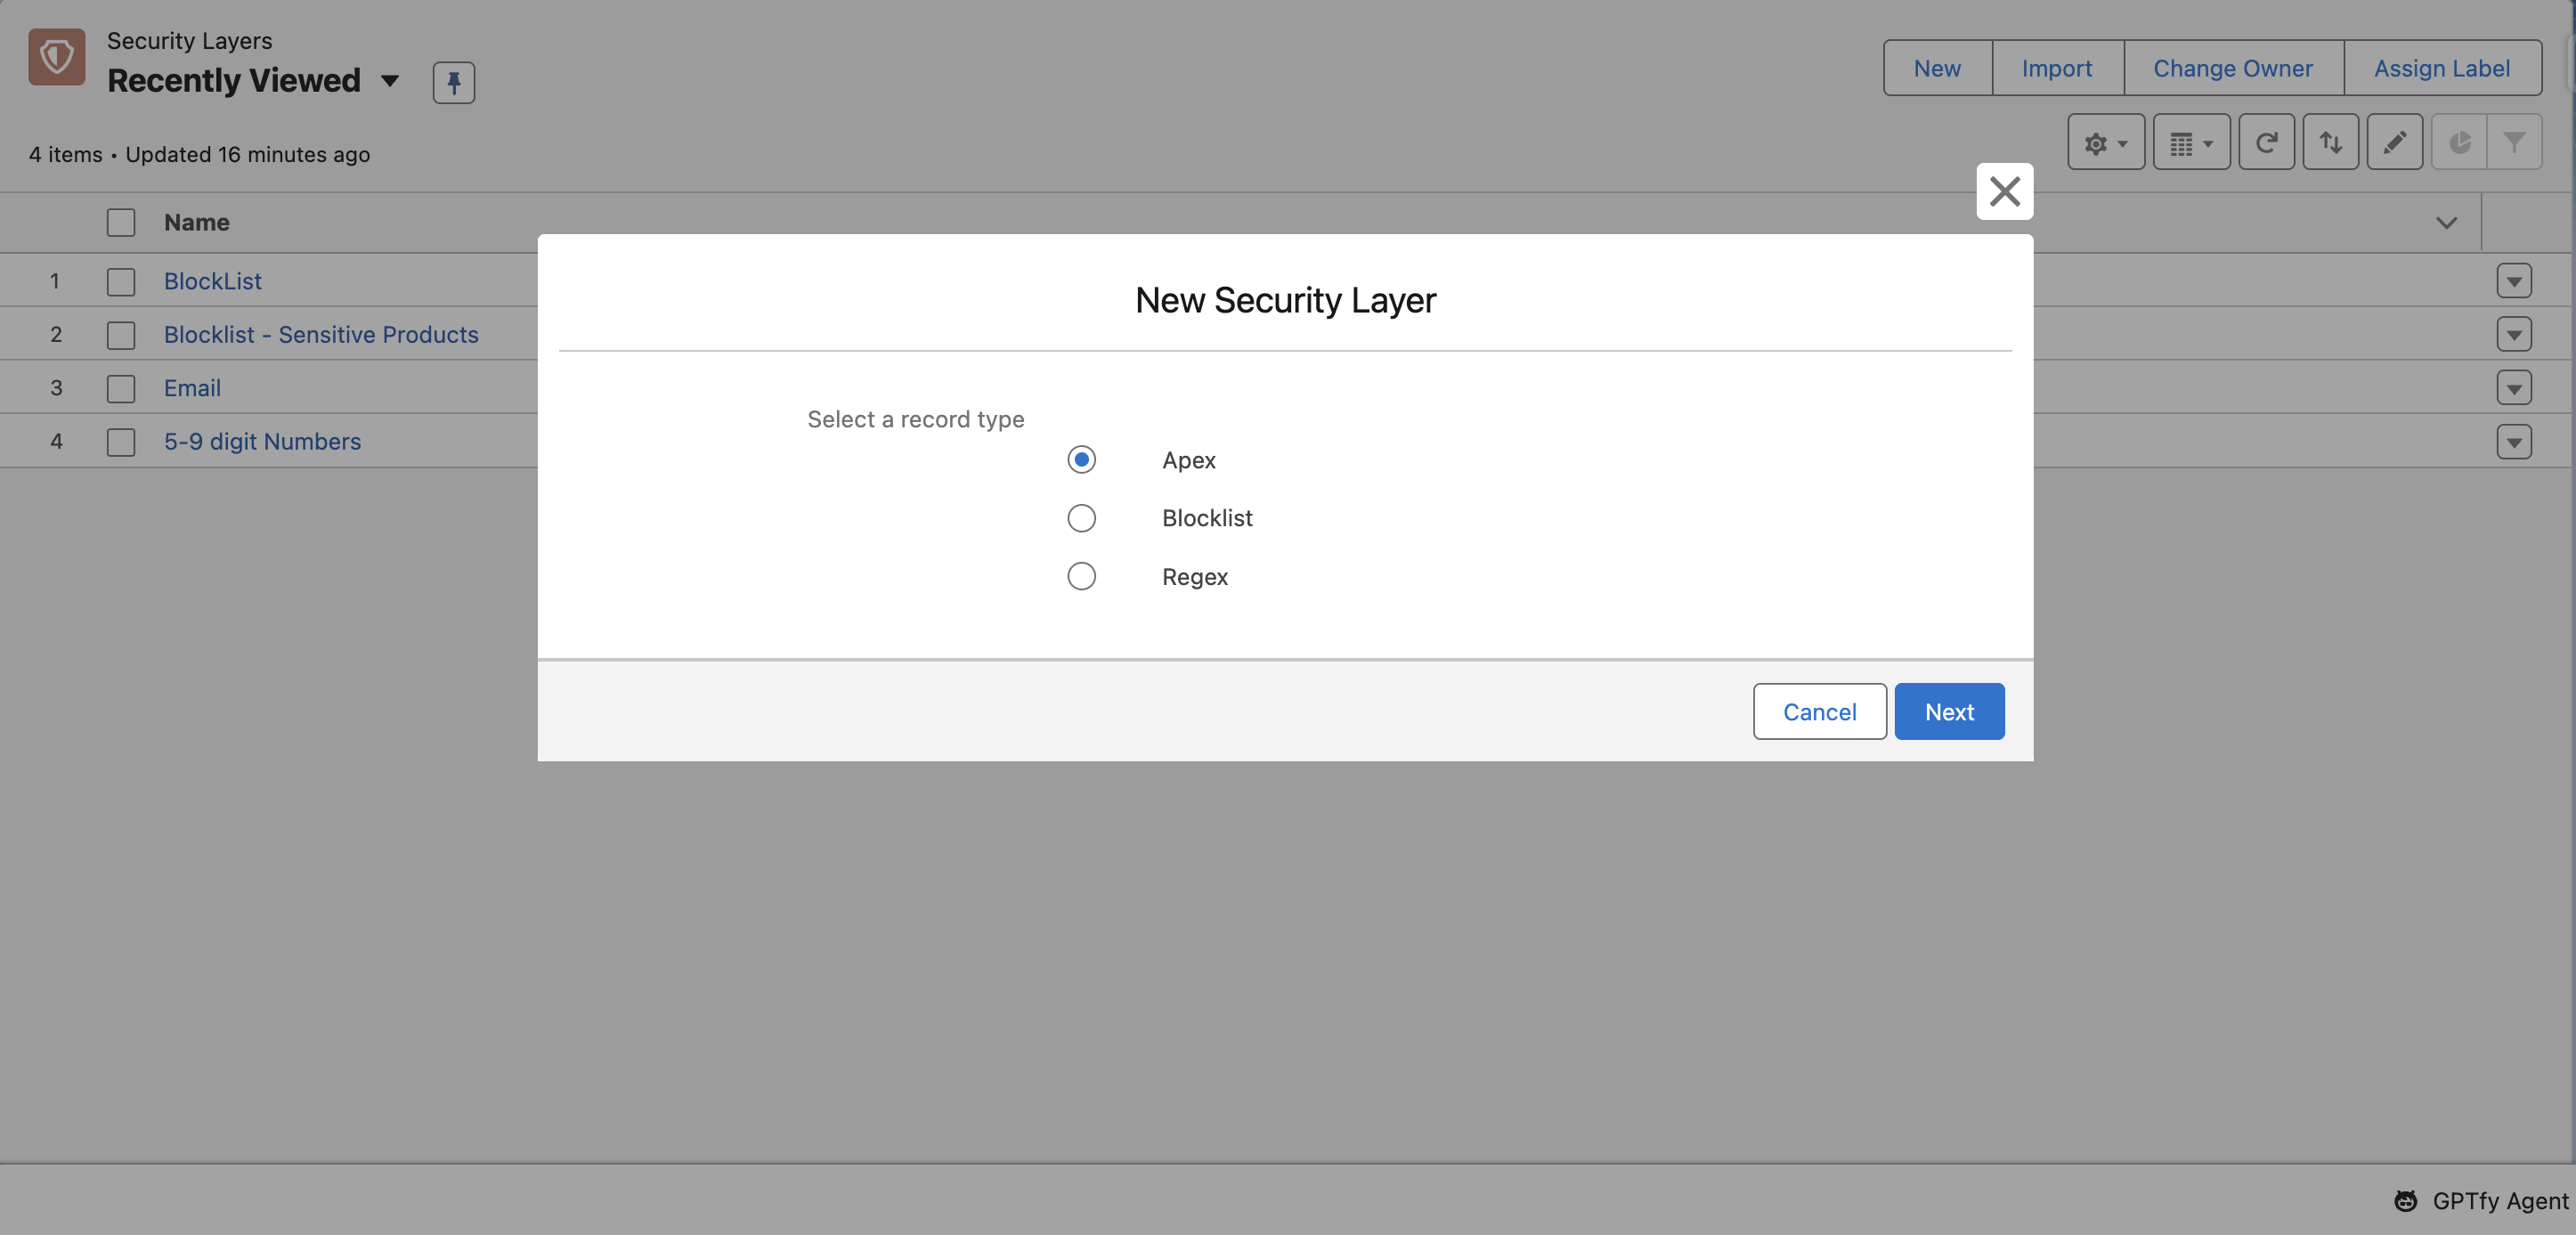Click the Security Layers shield icon
Screen dimensions: 2576x1235
point(56,57)
